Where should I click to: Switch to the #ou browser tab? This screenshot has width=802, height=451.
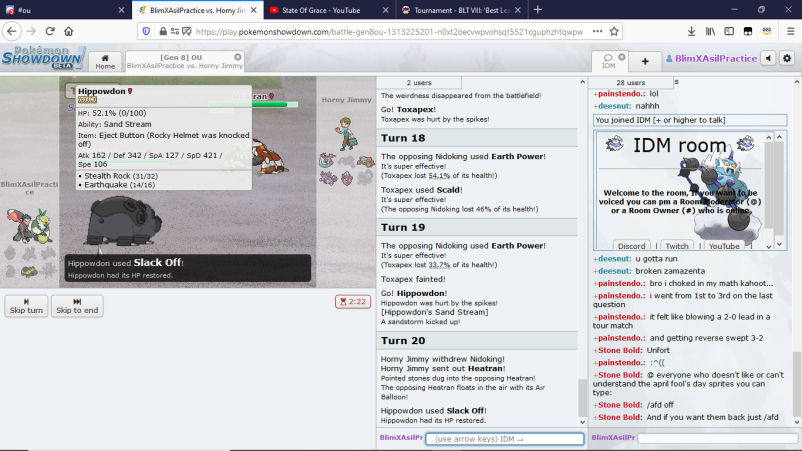coord(65,10)
